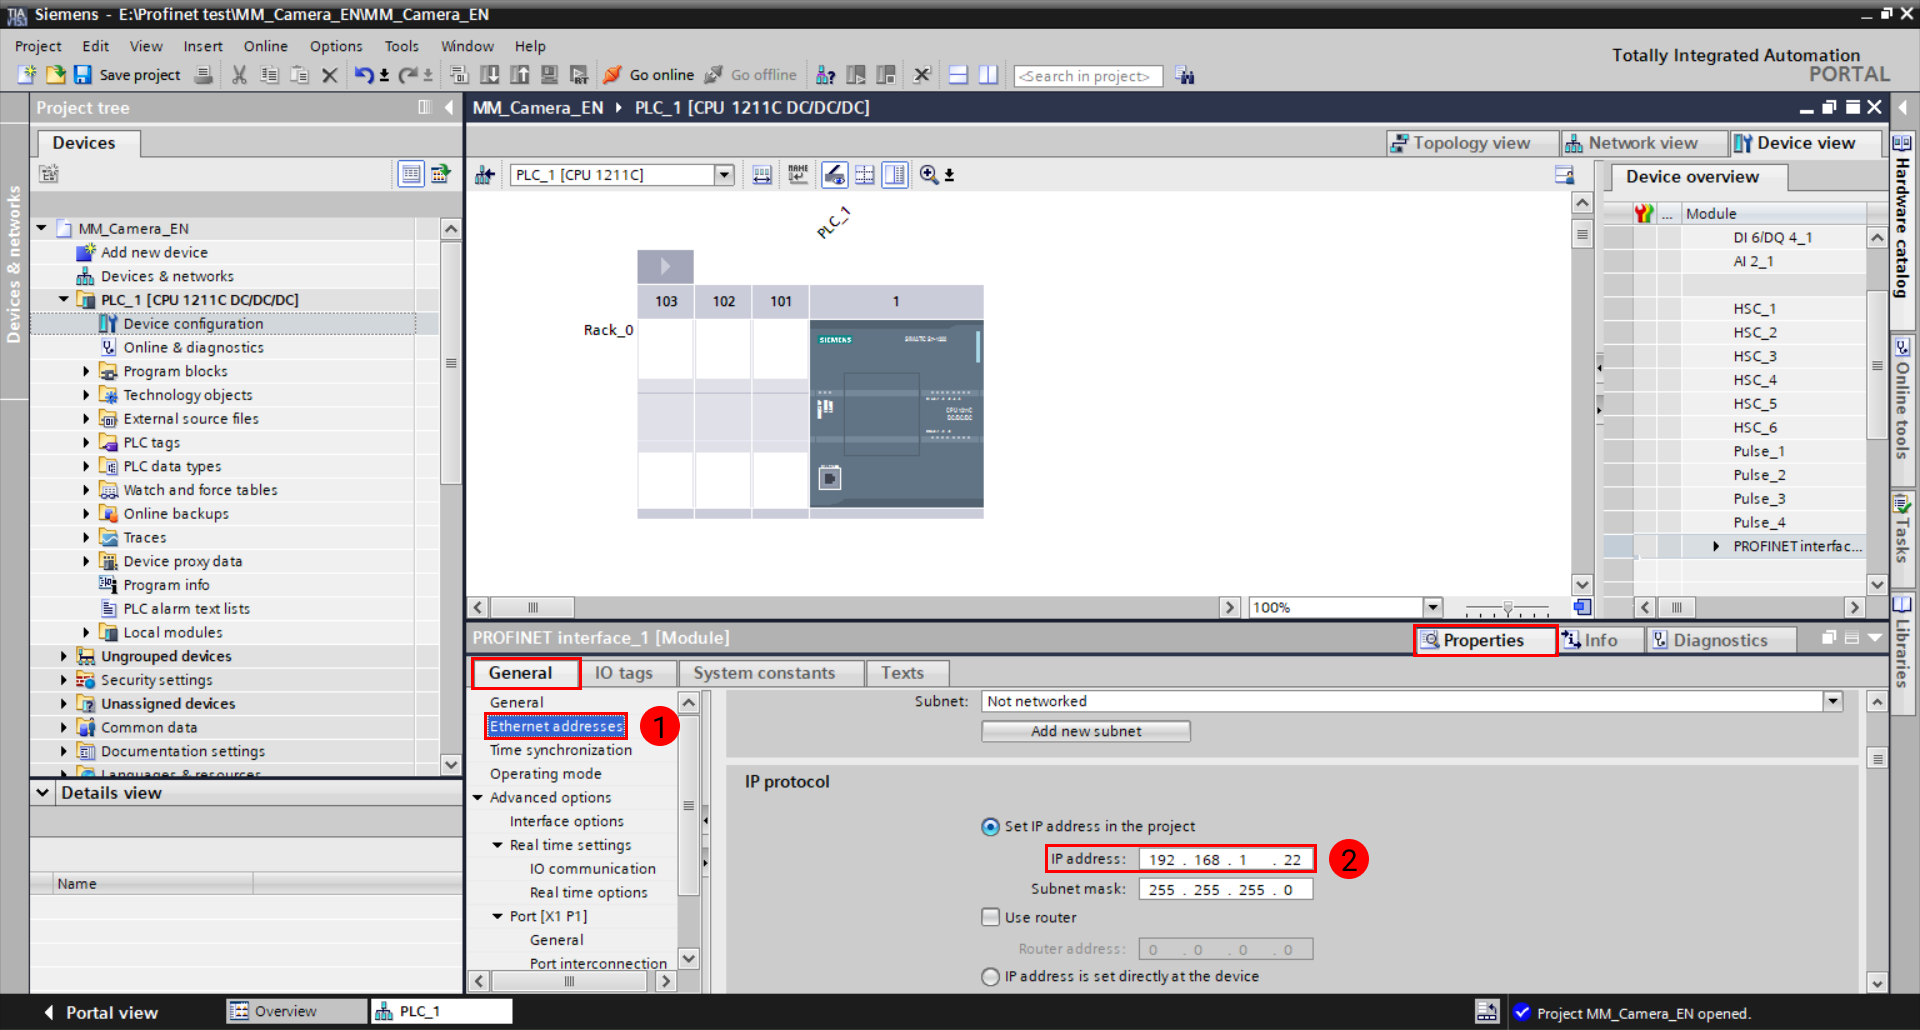Collapse the Details view section
Viewport: 1920px width, 1030px height.
point(42,792)
